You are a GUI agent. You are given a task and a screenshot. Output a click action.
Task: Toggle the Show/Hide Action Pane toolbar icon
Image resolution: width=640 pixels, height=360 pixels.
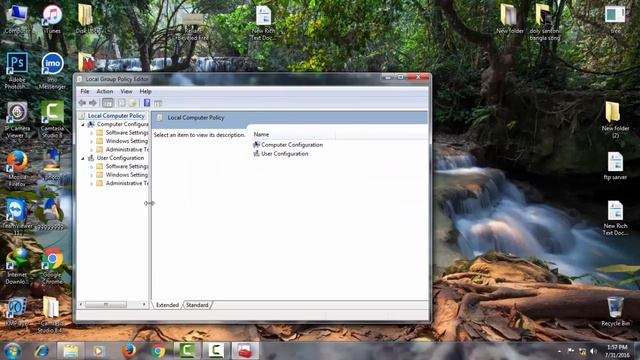[158, 103]
